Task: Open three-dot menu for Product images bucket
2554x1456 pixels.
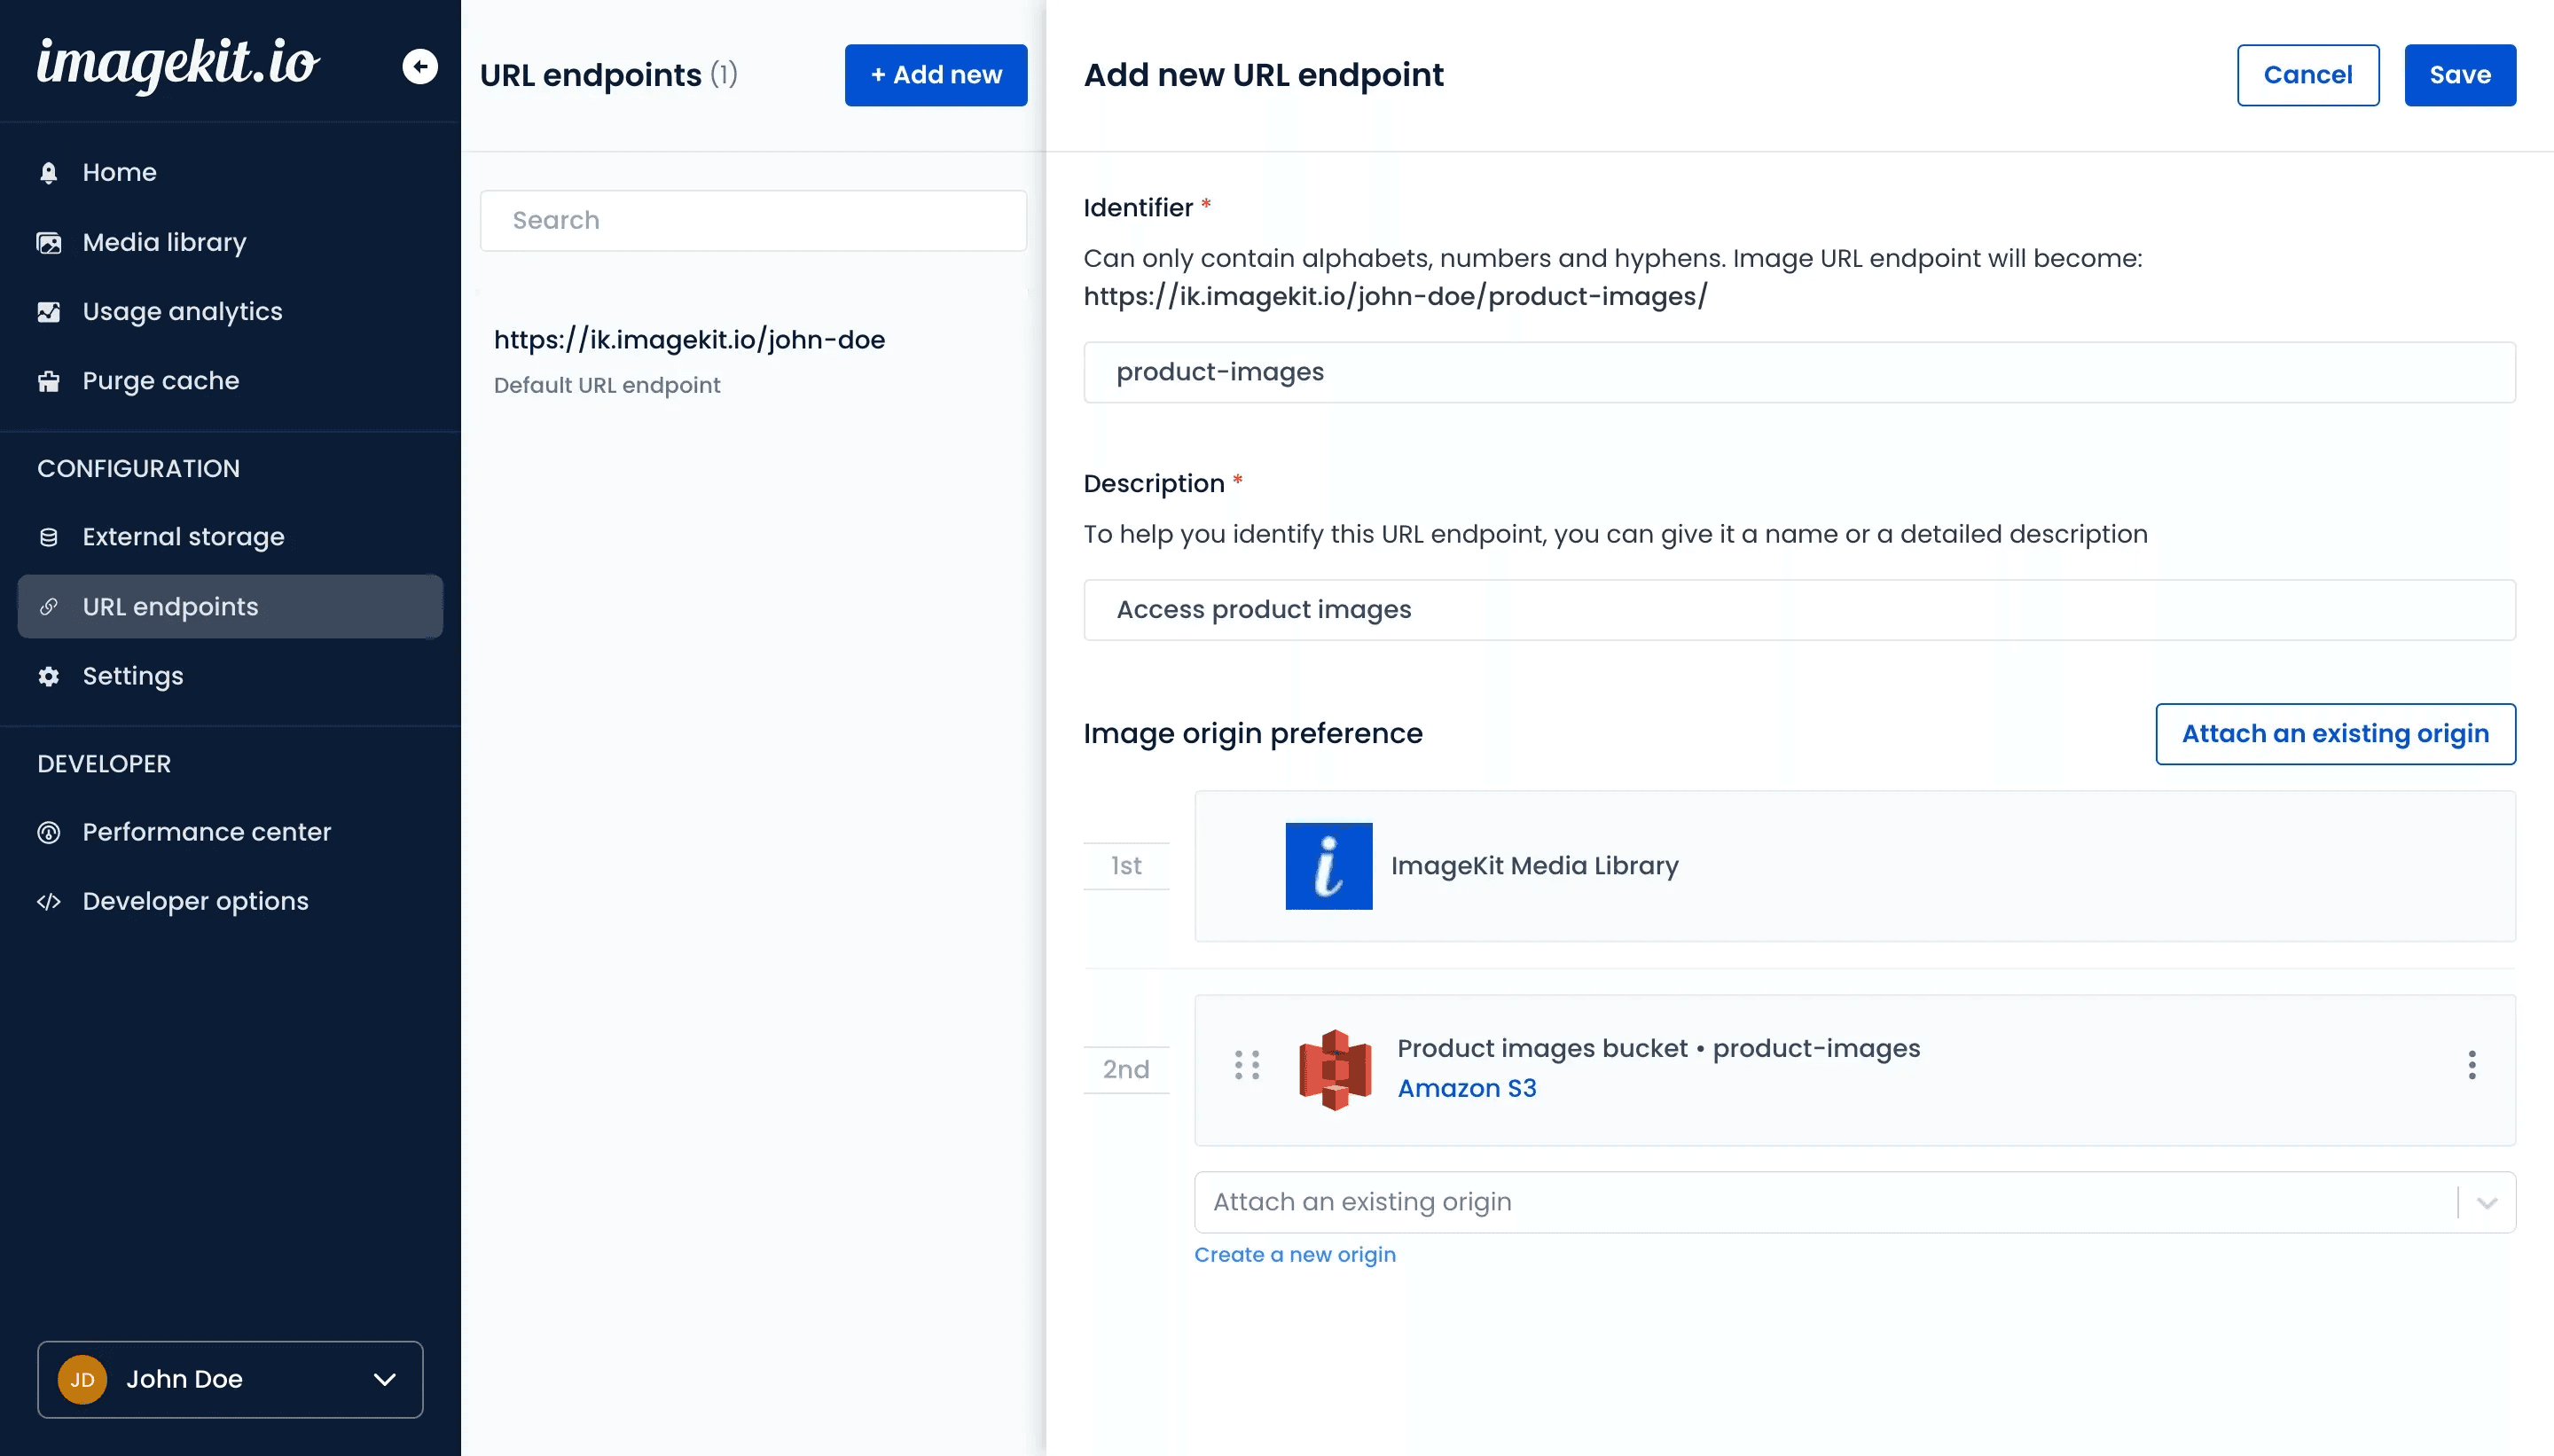Action: pyautogui.click(x=2471, y=1065)
